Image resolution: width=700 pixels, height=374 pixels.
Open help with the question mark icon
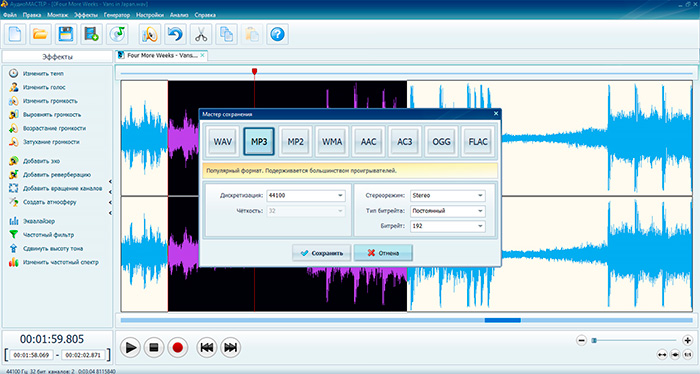tap(277, 34)
